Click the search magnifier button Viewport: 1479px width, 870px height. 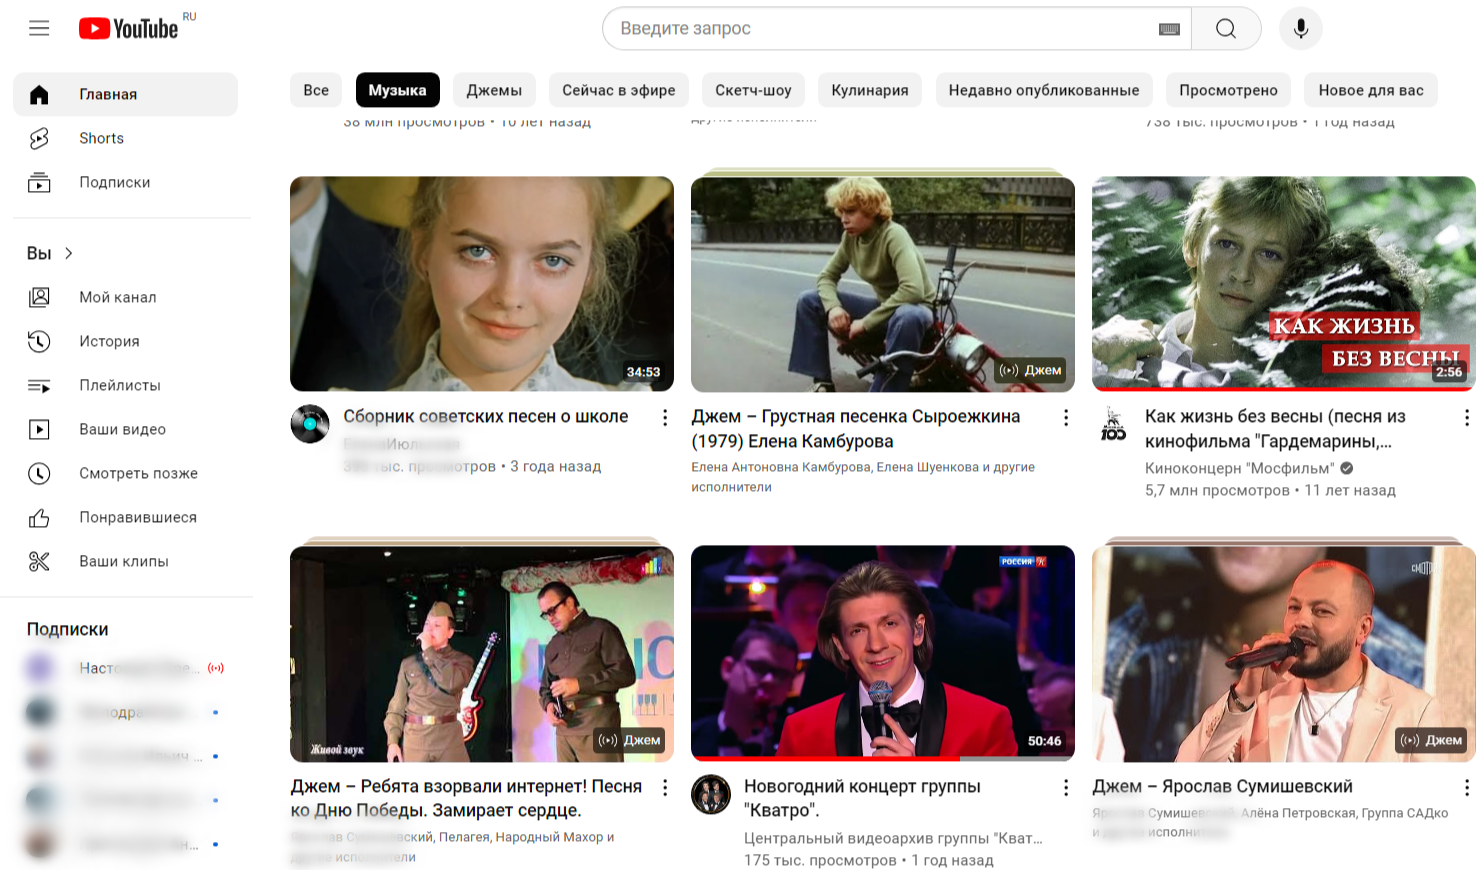(x=1225, y=29)
